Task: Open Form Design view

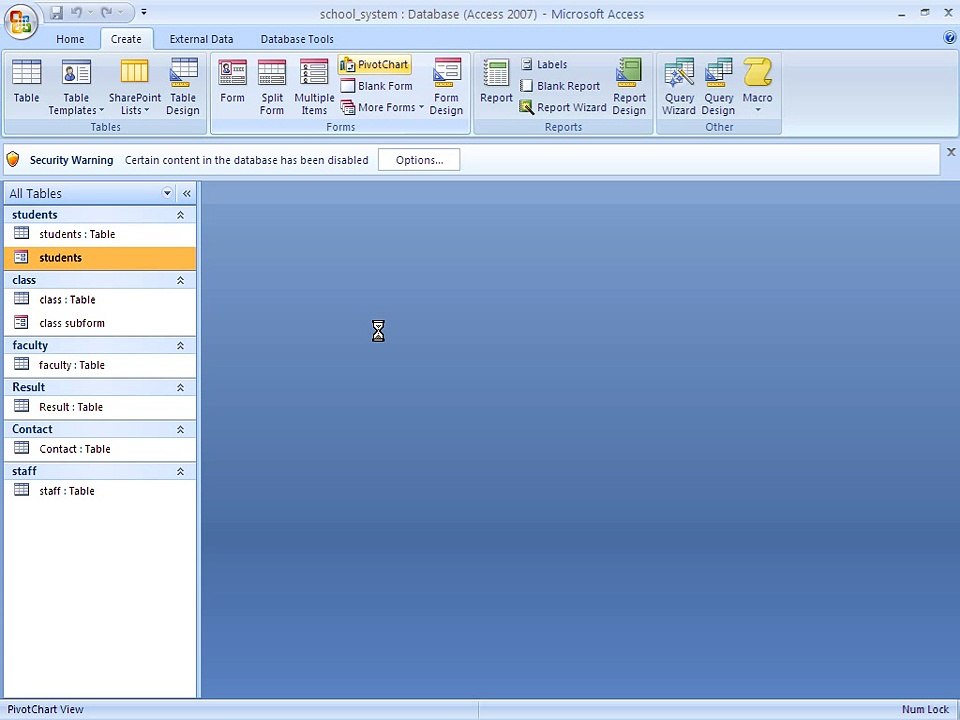Action: [446, 87]
